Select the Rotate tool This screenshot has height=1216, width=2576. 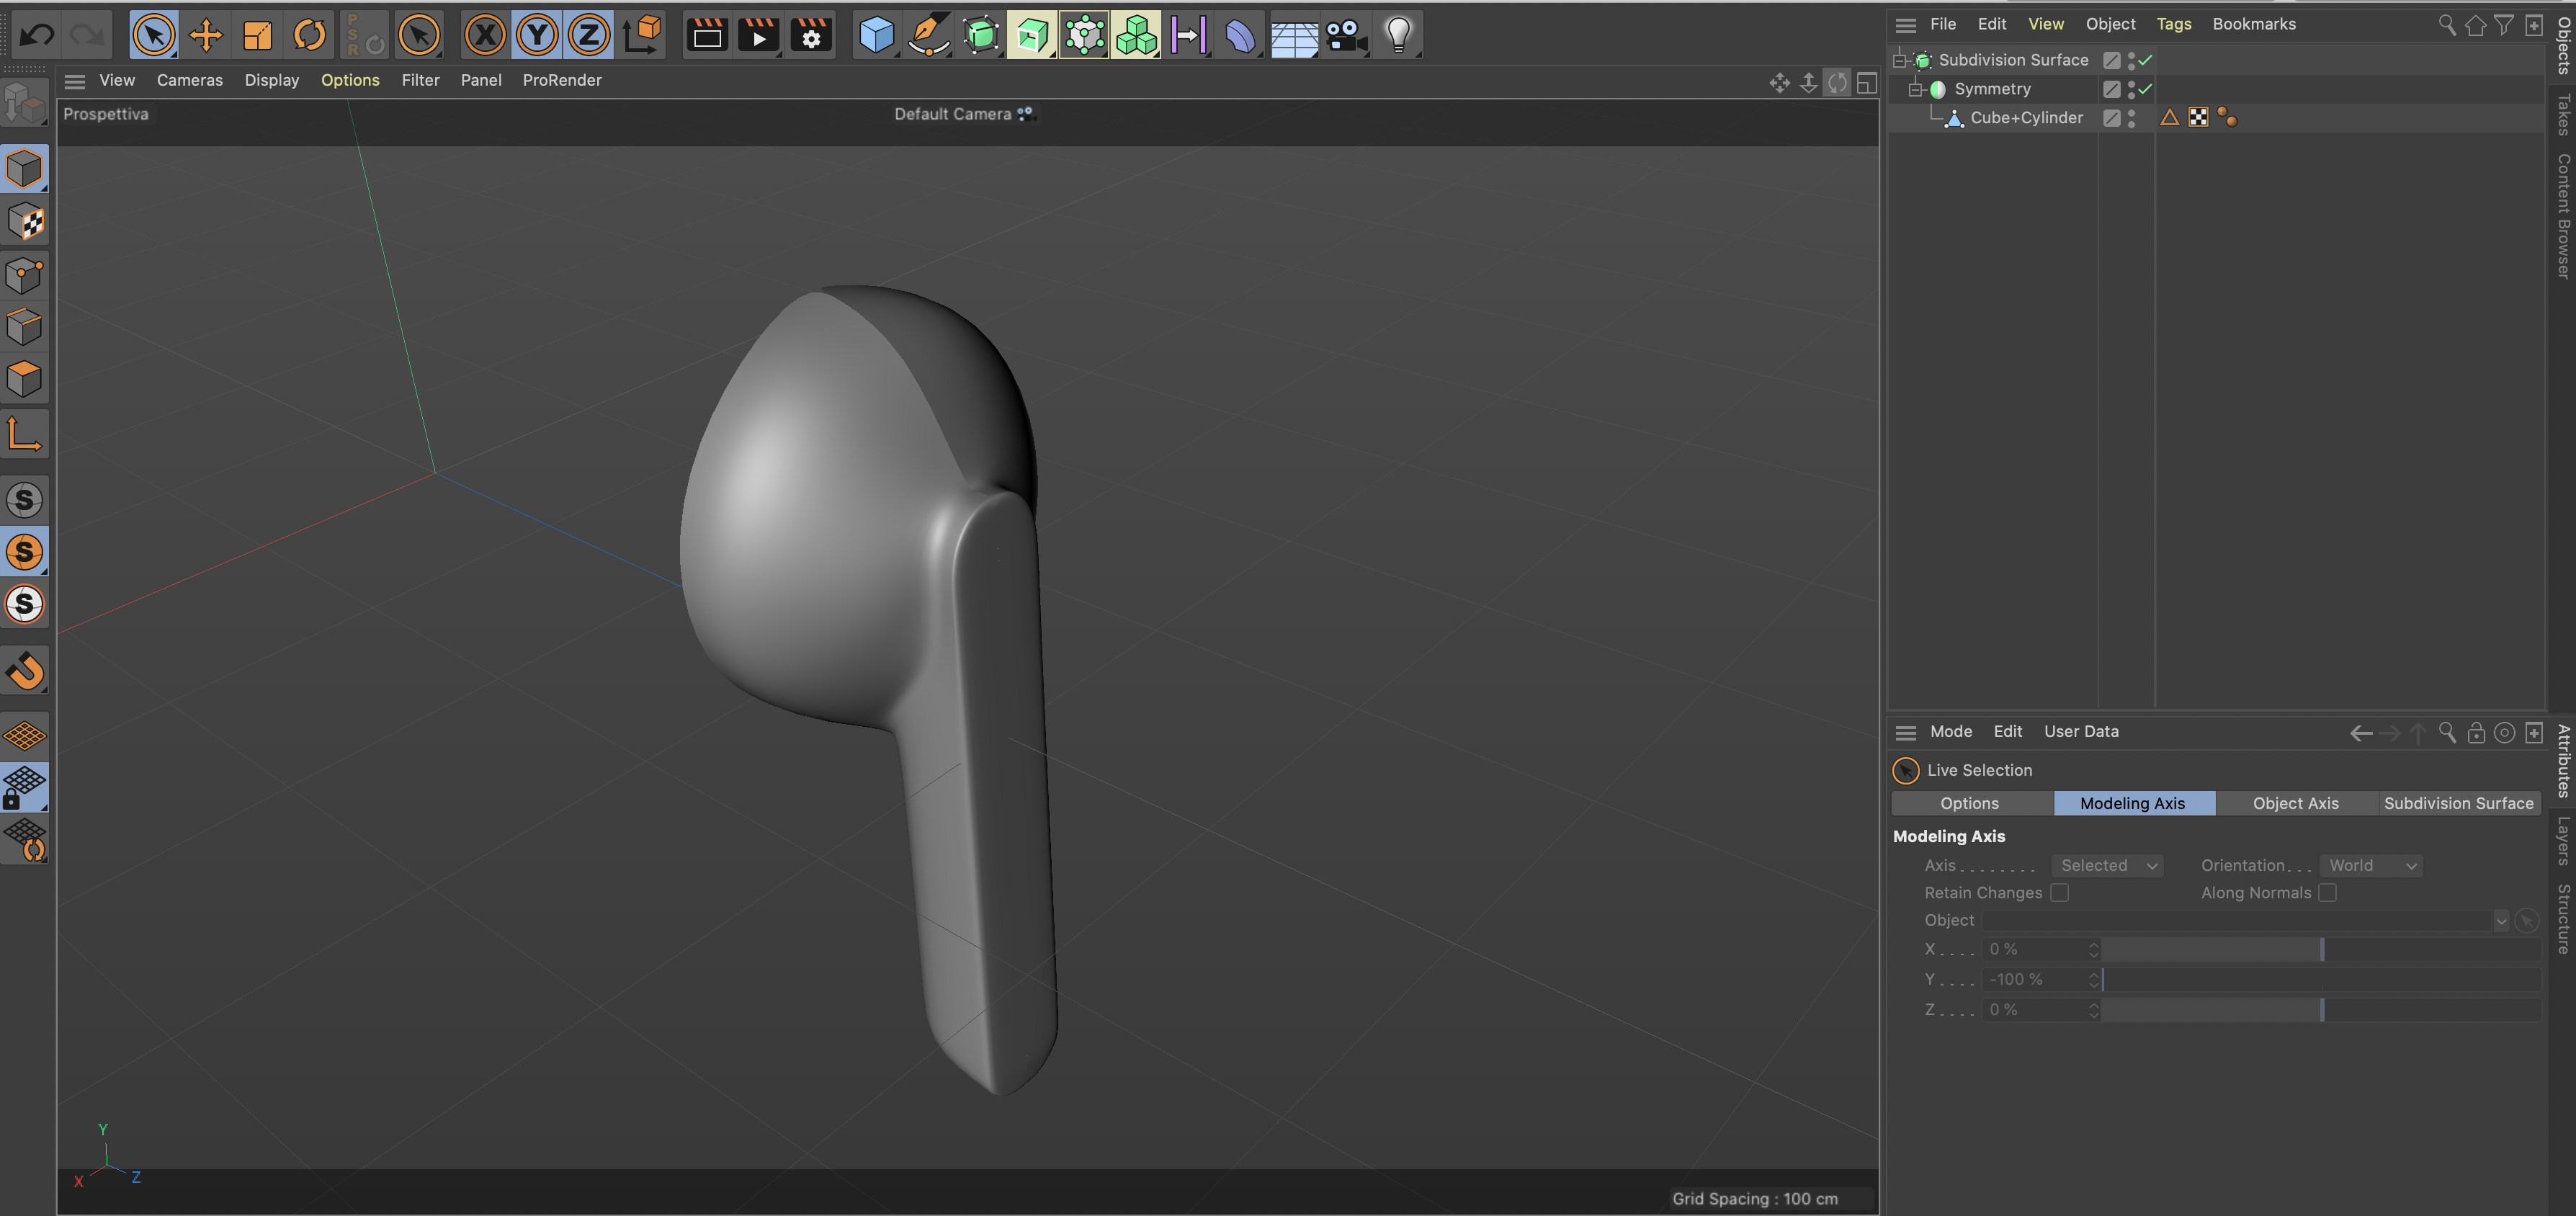[x=310, y=36]
